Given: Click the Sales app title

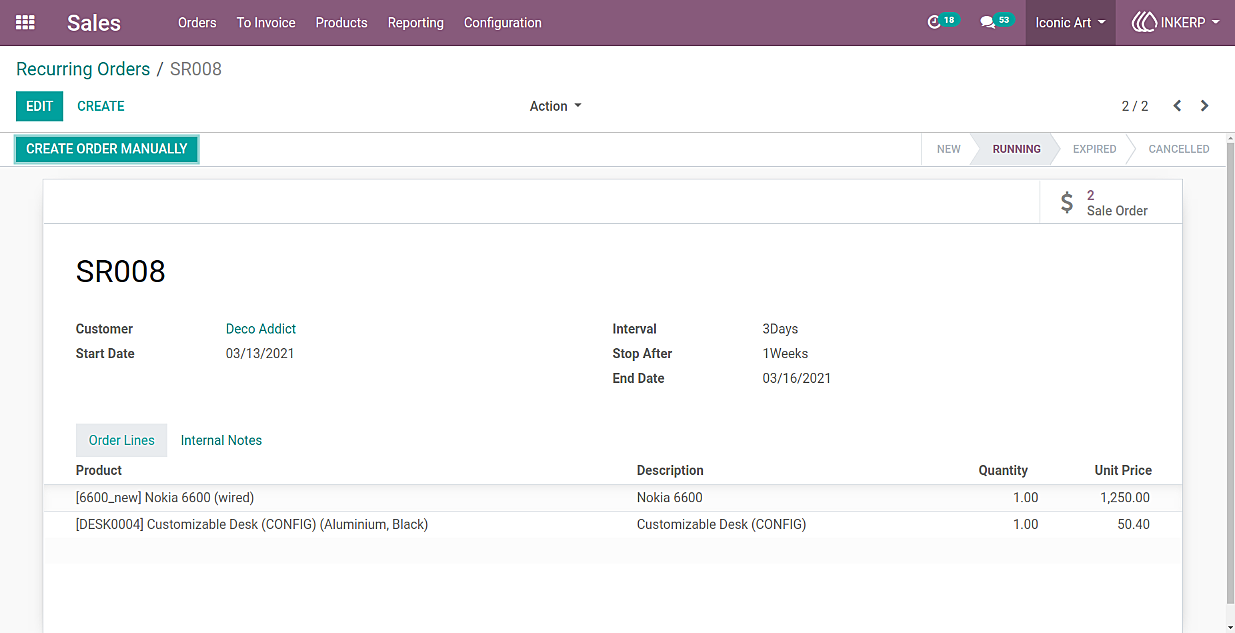Looking at the screenshot, I should point(94,22).
